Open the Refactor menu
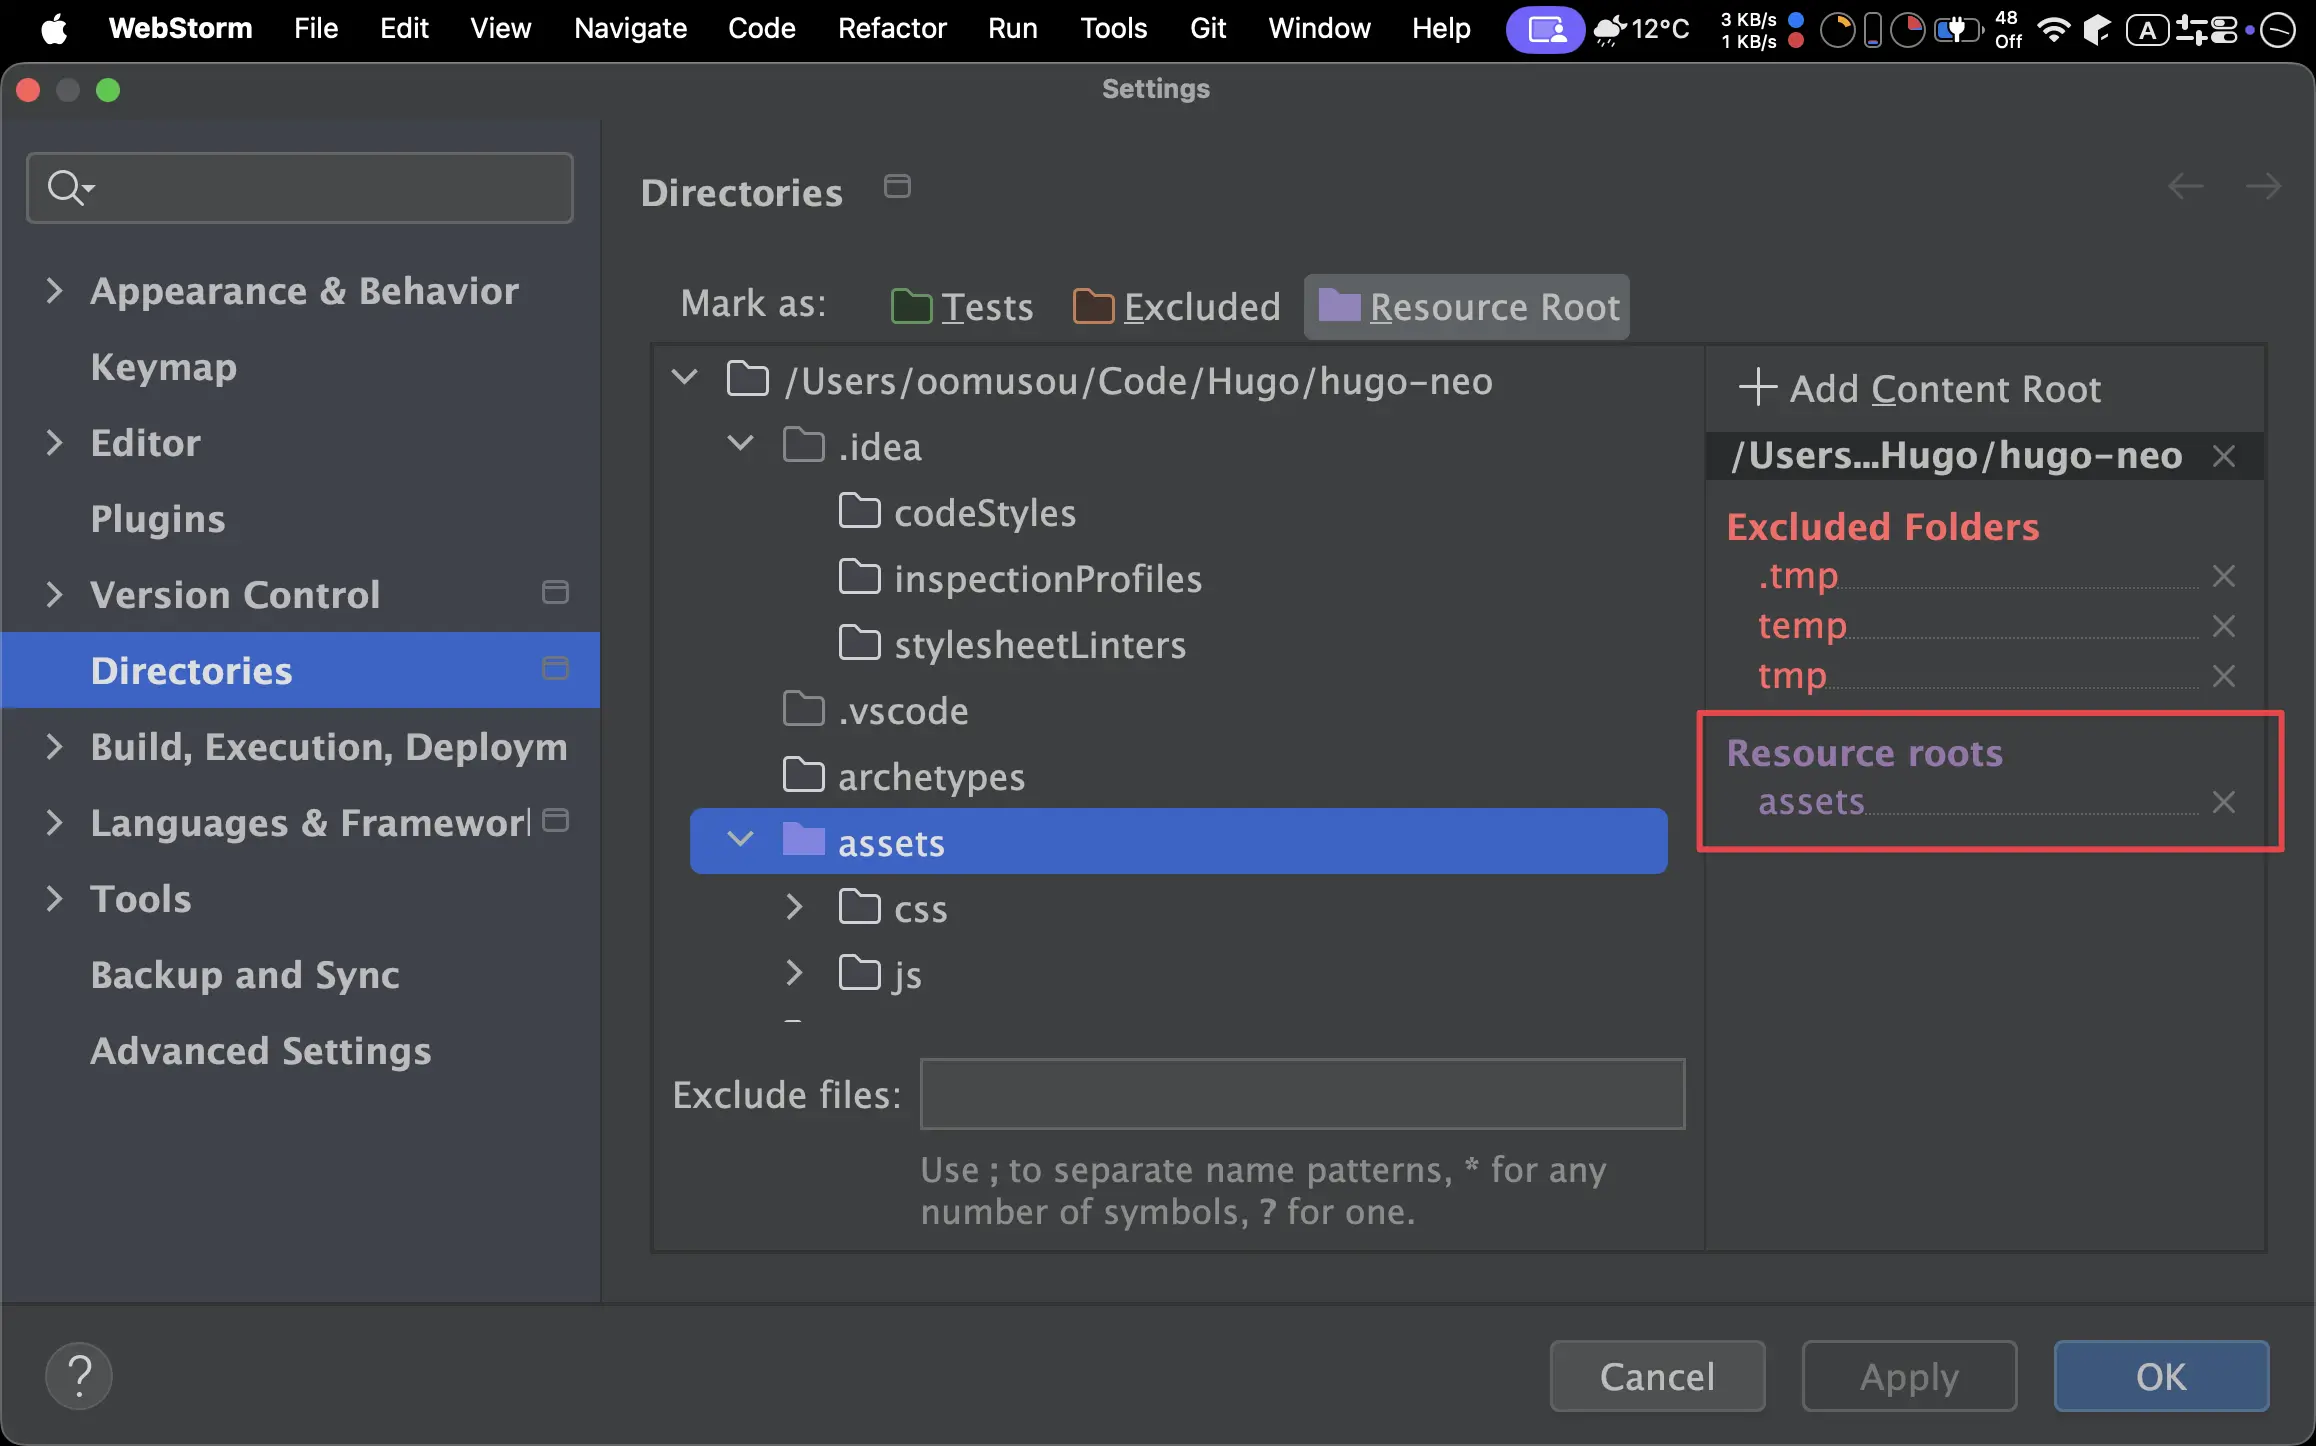The height and width of the screenshot is (1446, 2316). [891, 28]
